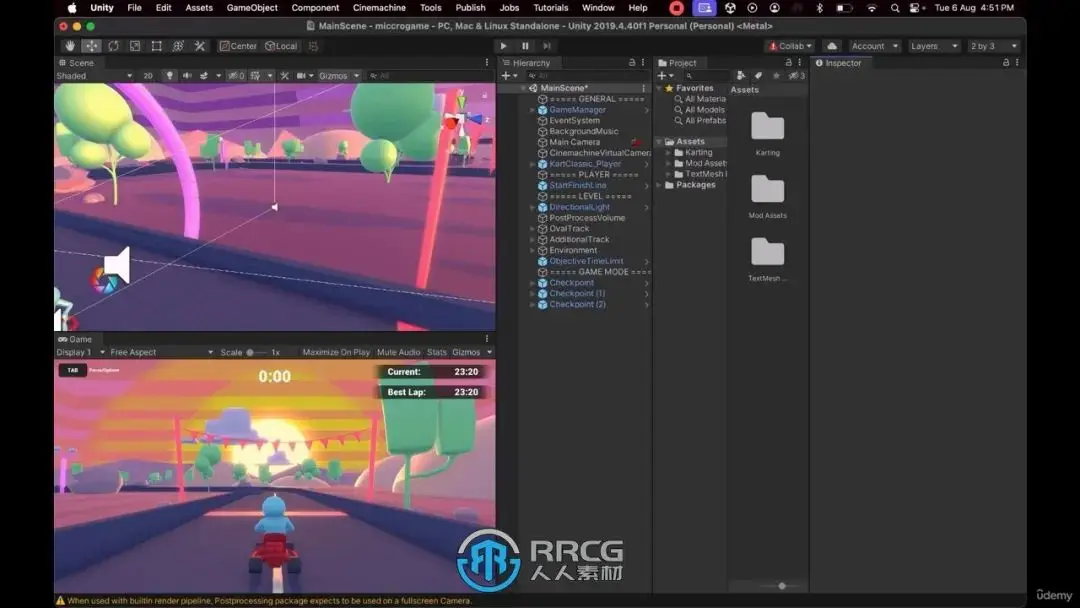Toggle pivot mode Center button
1080x608 pixels.
(238, 46)
